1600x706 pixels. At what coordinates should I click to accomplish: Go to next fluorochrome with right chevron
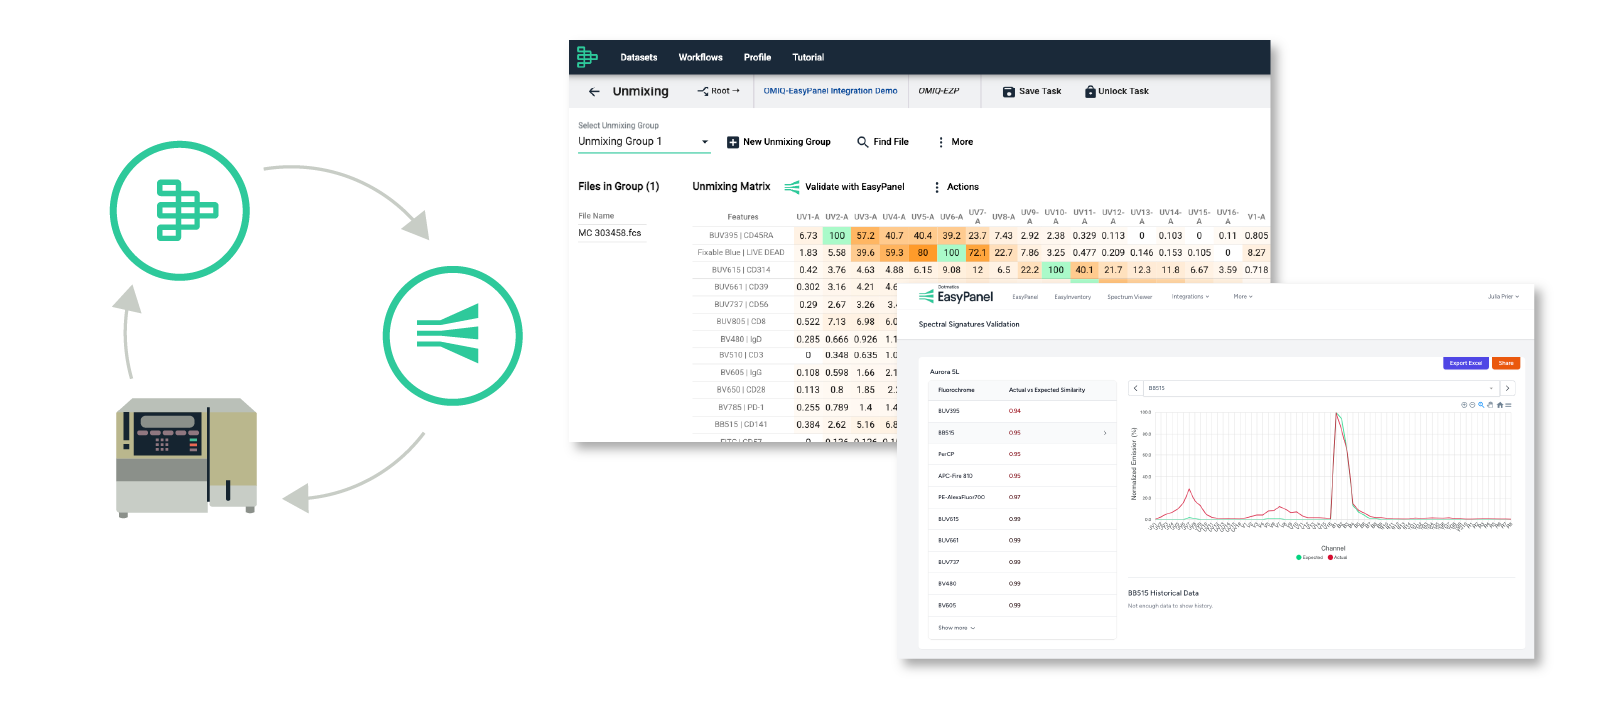pyautogui.click(x=1507, y=388)
